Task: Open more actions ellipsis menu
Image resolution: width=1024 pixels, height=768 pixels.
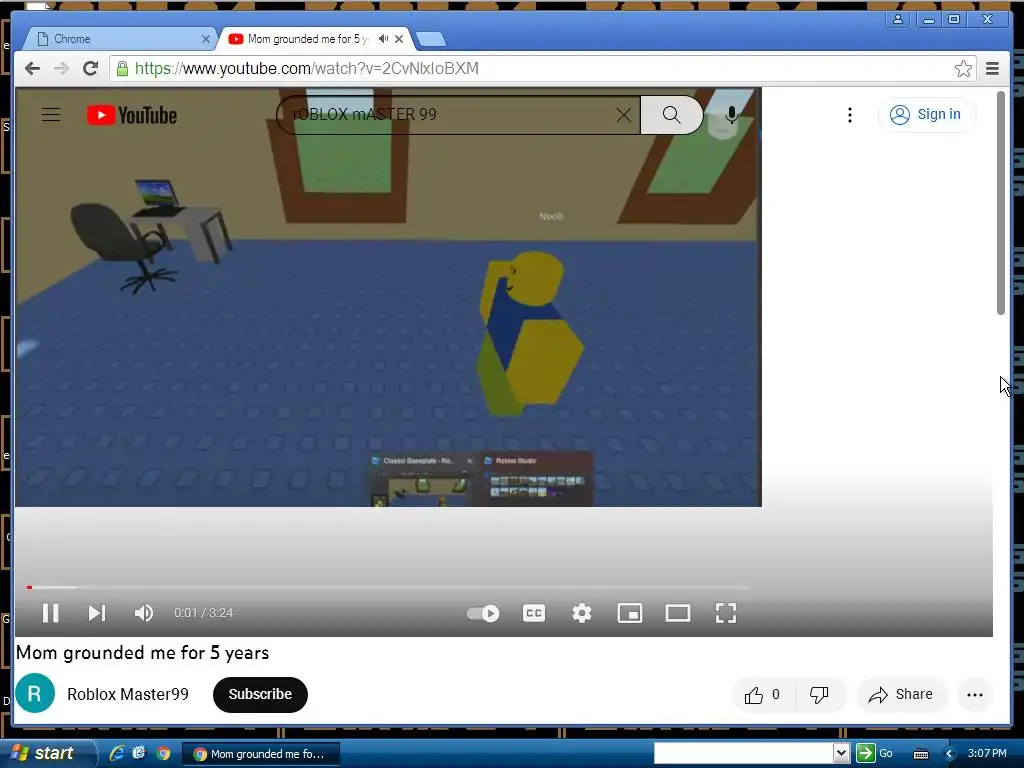Action: coord(974,695)
